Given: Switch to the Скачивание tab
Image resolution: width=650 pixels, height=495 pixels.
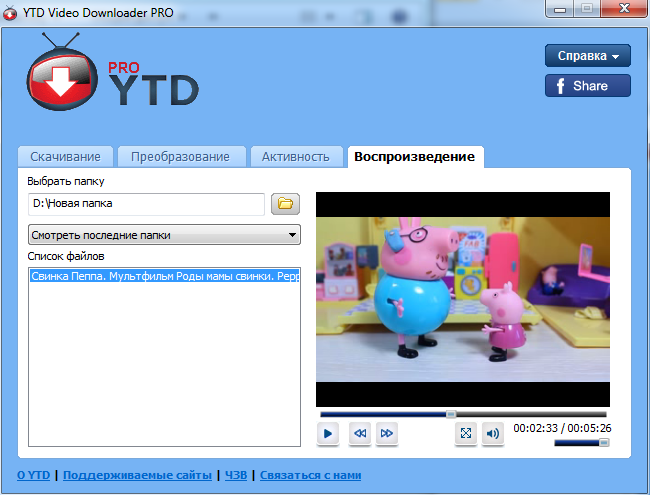Looking at the screenshot, I should click(x=65, y=156).
